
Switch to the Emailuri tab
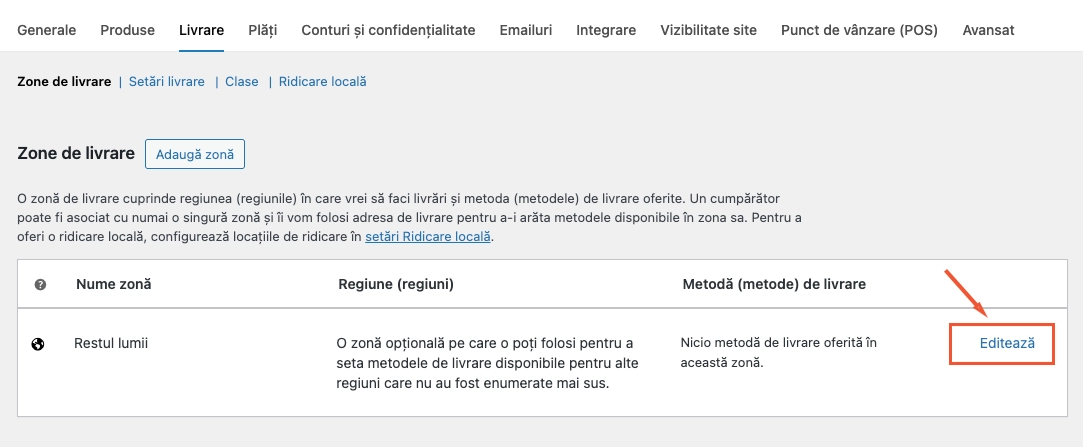(526, 30)
